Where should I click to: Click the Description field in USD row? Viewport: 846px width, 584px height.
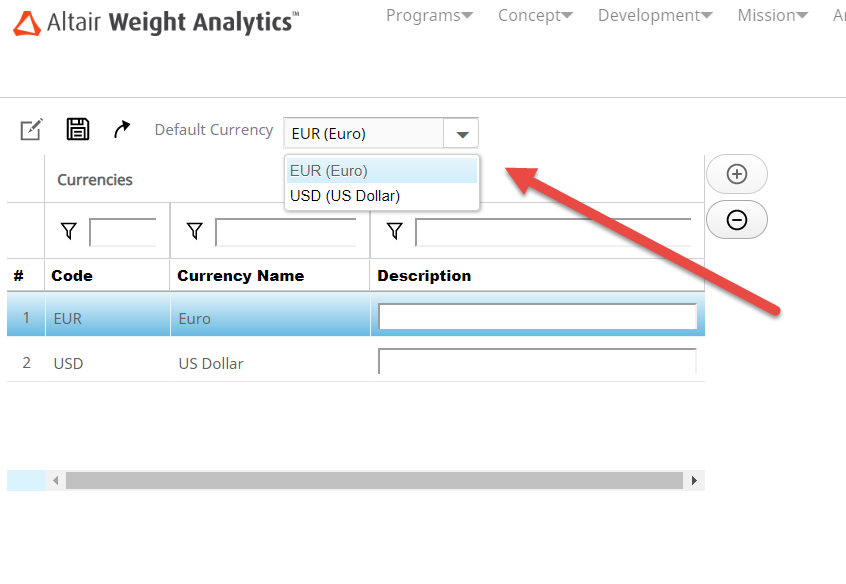coord(537,362)
